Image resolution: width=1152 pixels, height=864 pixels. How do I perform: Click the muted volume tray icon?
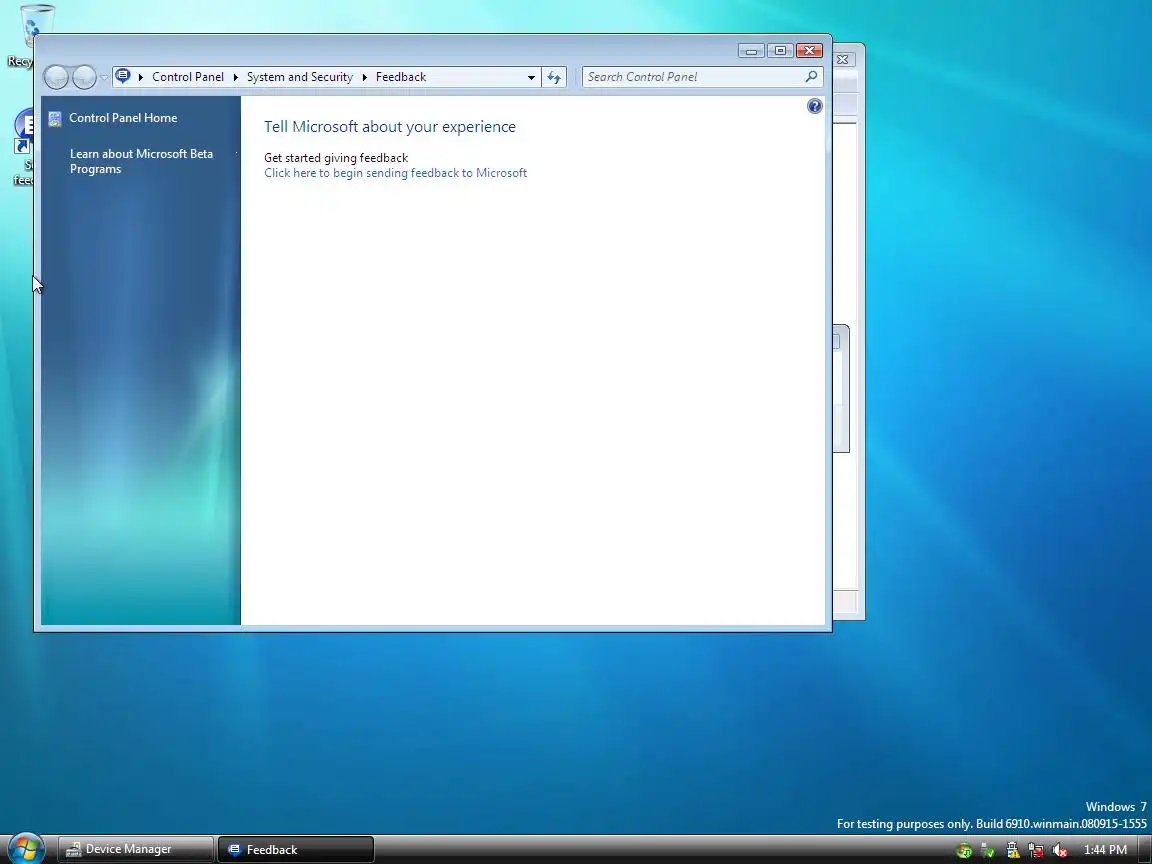pos(1059,850)
